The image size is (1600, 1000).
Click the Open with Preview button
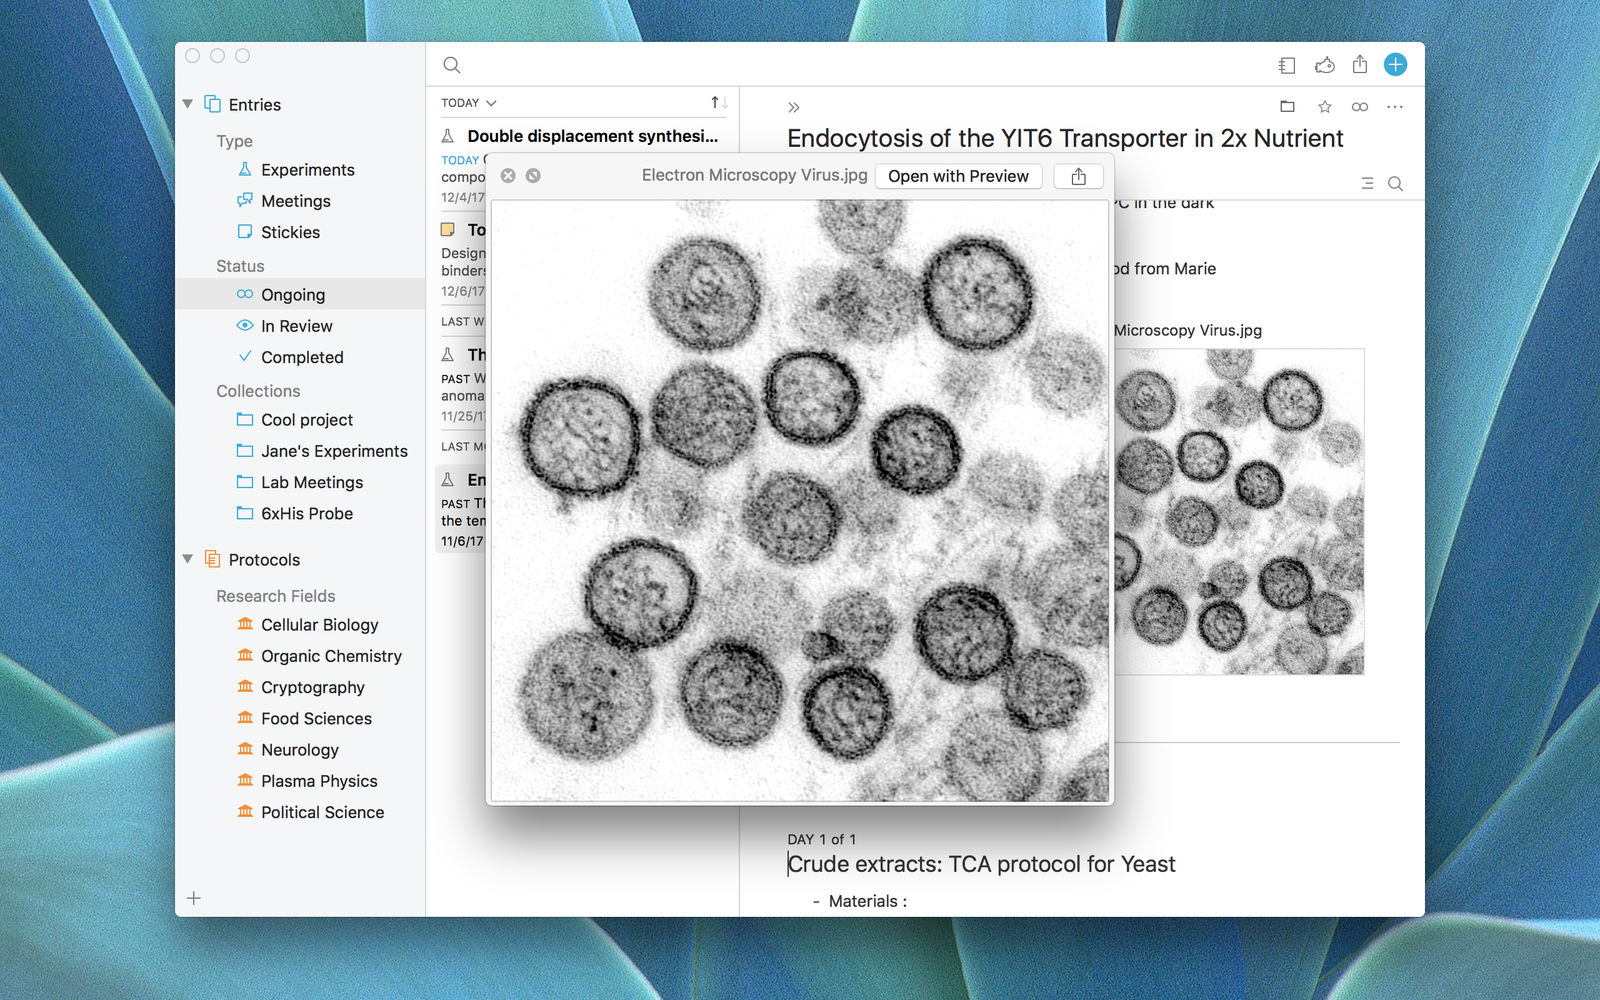point(958,176)
